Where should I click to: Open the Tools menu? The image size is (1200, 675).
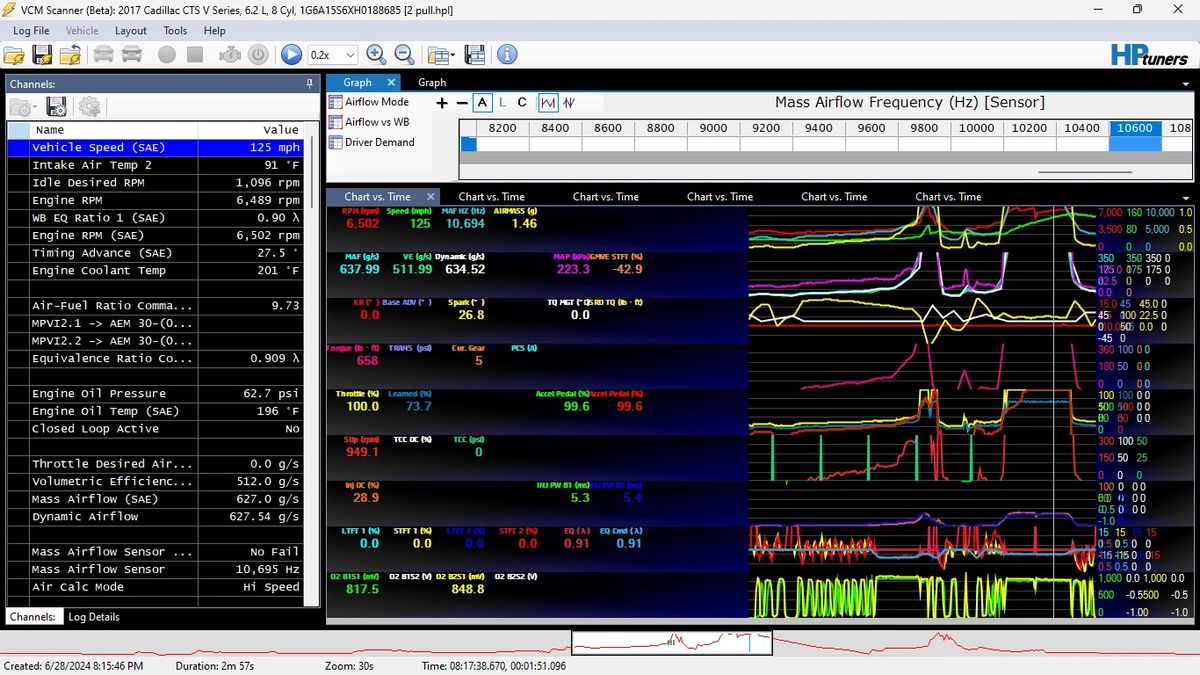click(175, 30)
